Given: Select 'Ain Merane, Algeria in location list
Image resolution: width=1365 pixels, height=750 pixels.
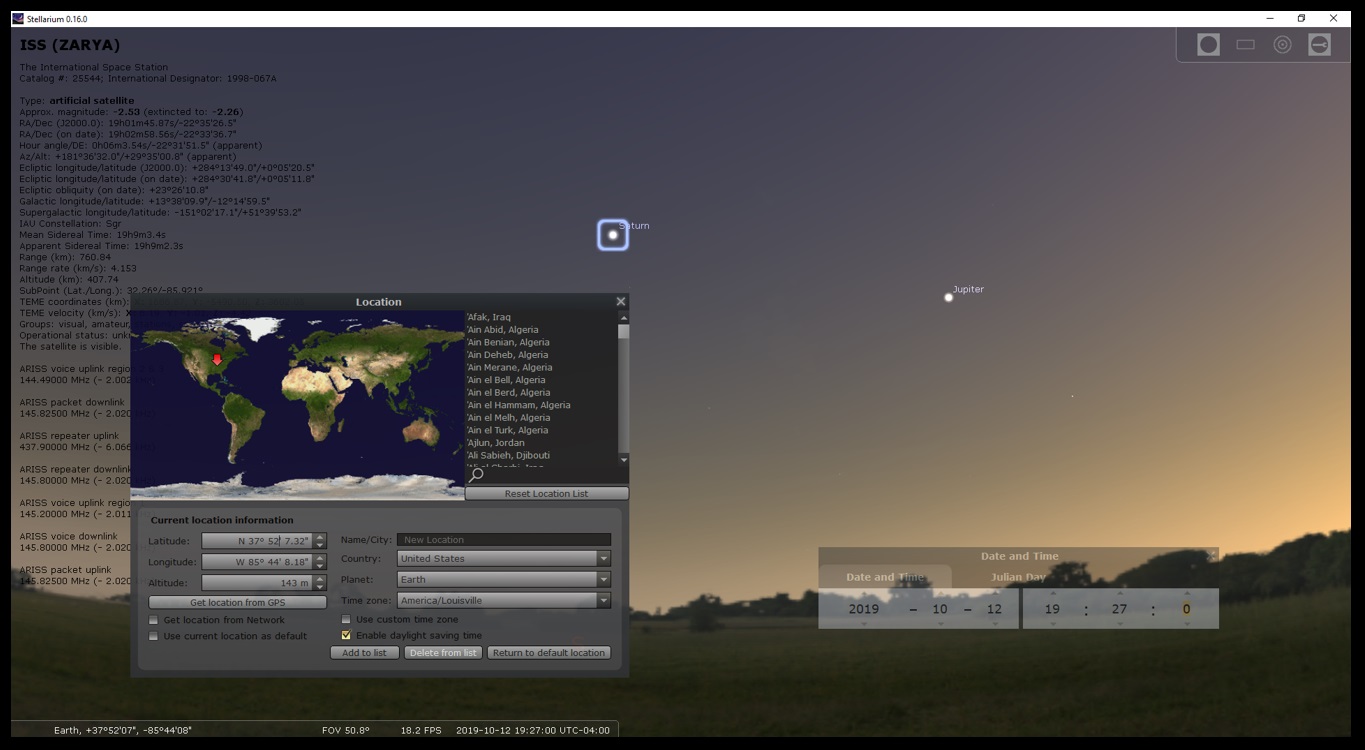Looking at the screenshot, I should coord(541,367).
